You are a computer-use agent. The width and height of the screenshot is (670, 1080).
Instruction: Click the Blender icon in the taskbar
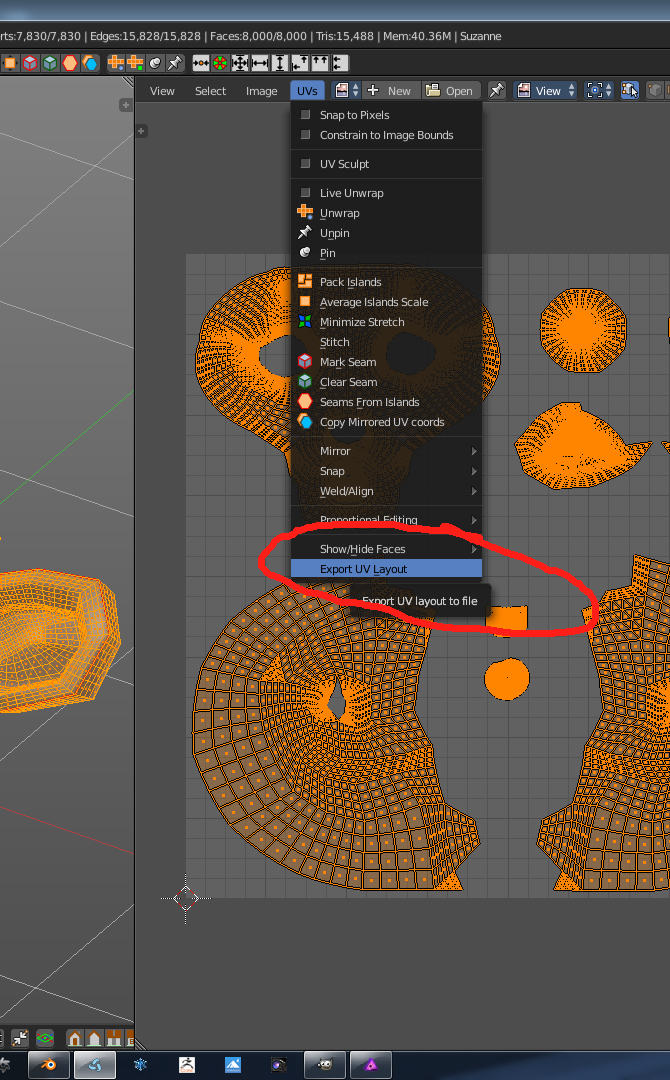(48, 1065)
